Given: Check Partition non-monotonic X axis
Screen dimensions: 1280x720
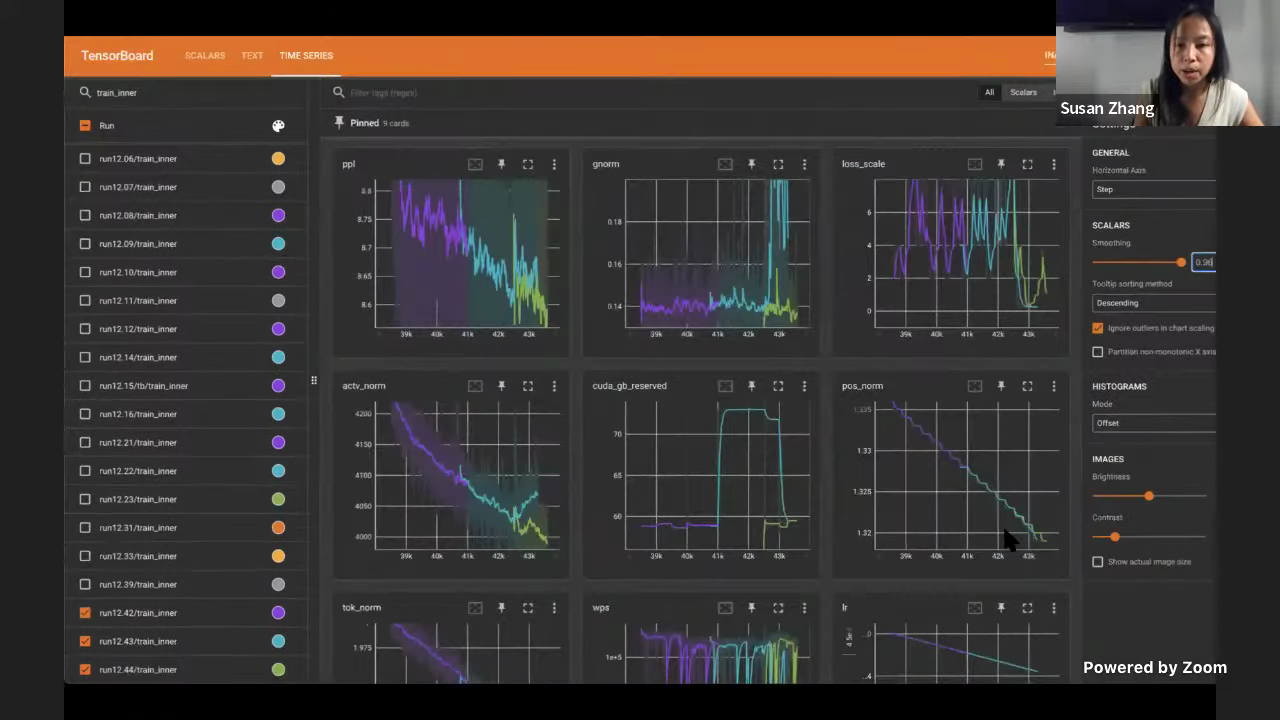Looking at the screenshot, I should 1098,352.
